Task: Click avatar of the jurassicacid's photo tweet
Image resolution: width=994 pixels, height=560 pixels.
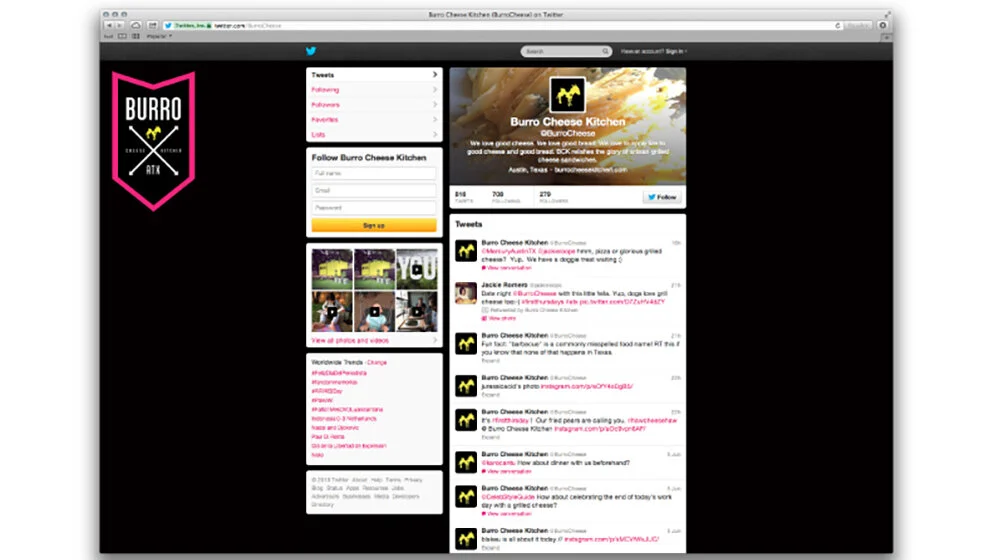Action: click(466, 386)
